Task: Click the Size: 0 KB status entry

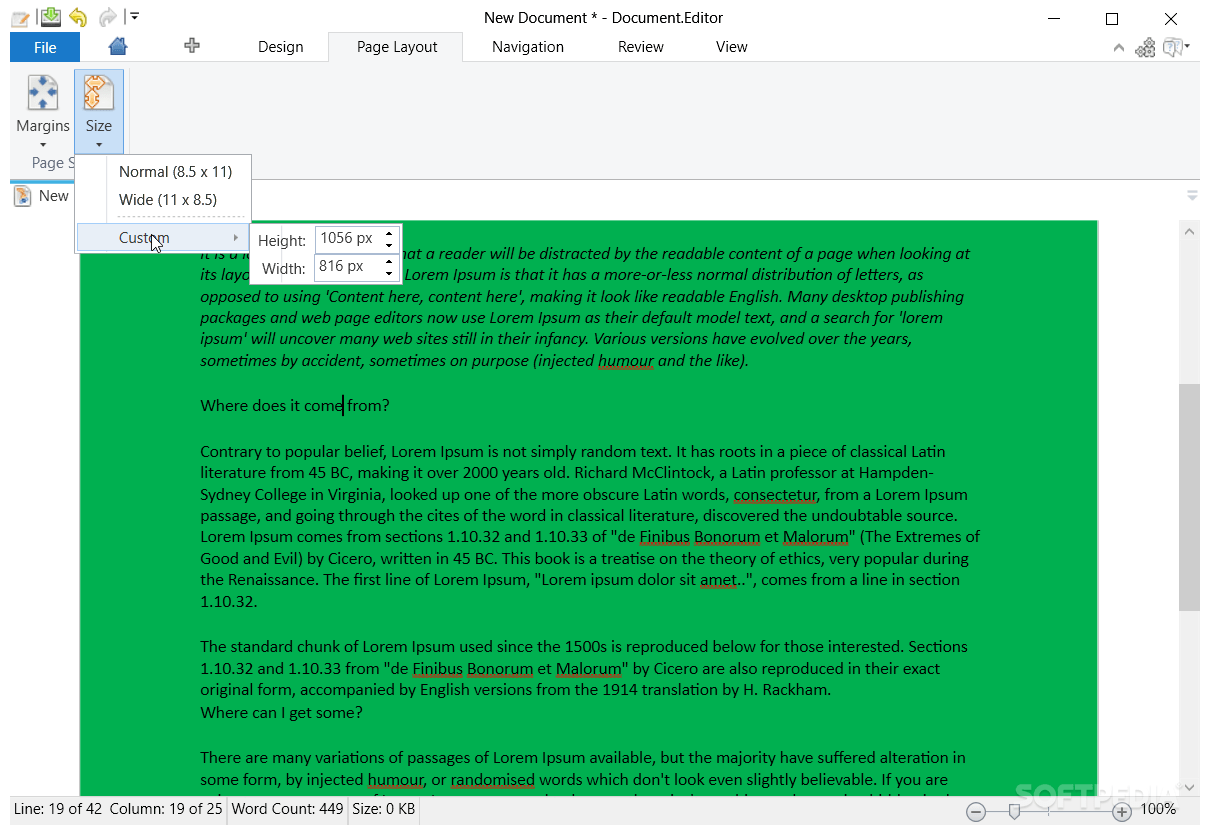Action: pyautogui.click(x=383, y=809)
